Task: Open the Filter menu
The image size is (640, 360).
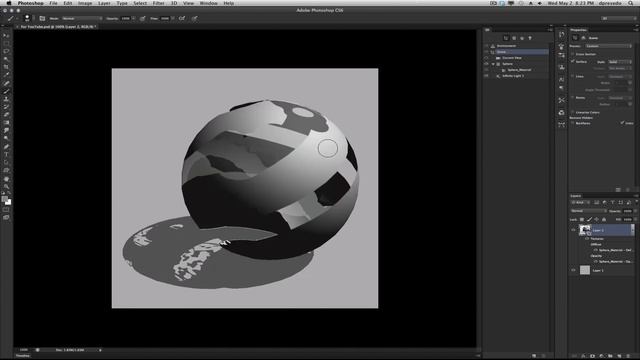Action: click(x=158, y=3)
